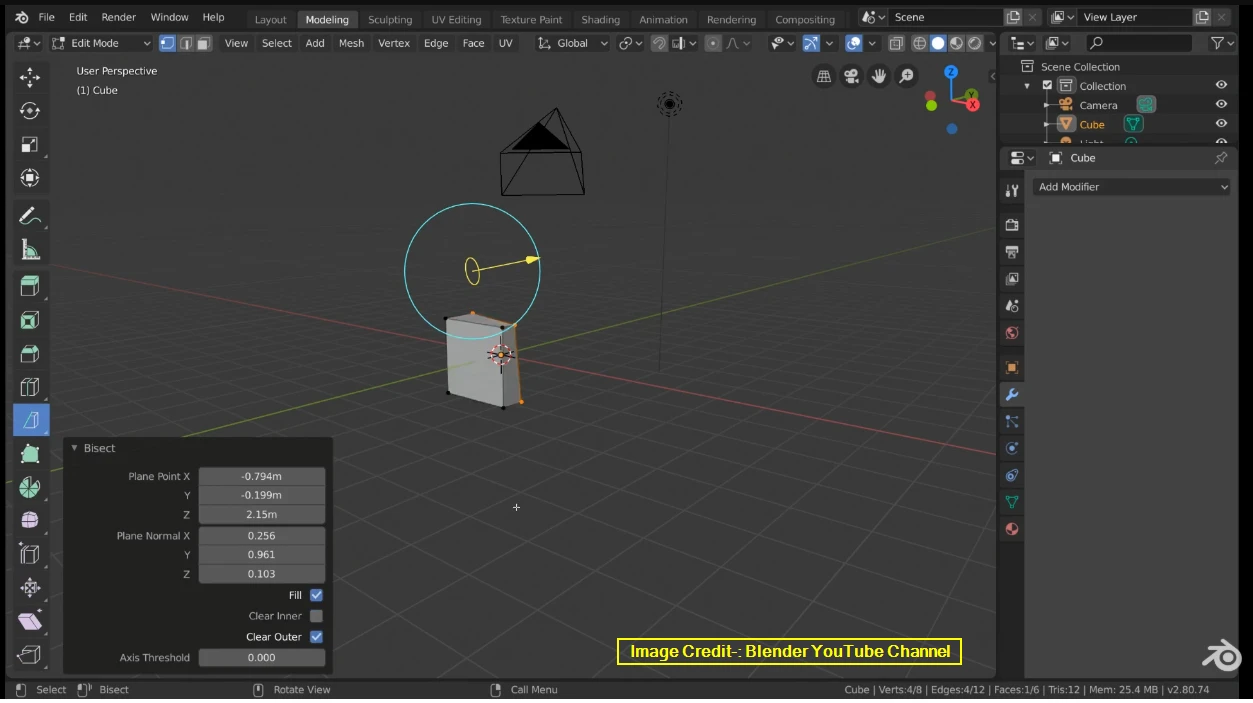Click the viewport pan hand icon
This screenshot has width=1253, height=703.
click(879, 76)
